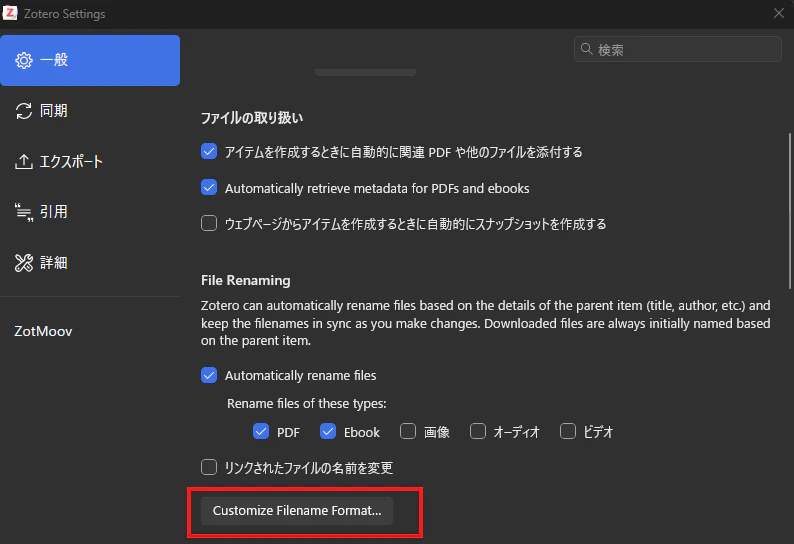Check 画像 (images) file type for renaming

pyautogui.click(x=408, y=432)
